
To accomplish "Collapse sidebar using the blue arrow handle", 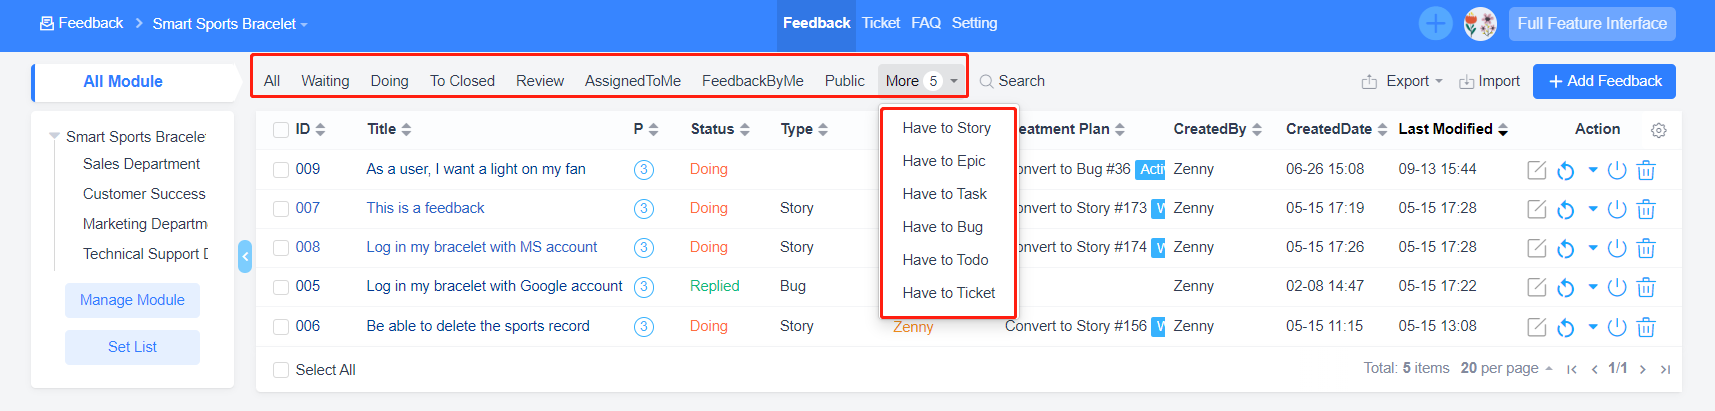I will click(245, 257).
